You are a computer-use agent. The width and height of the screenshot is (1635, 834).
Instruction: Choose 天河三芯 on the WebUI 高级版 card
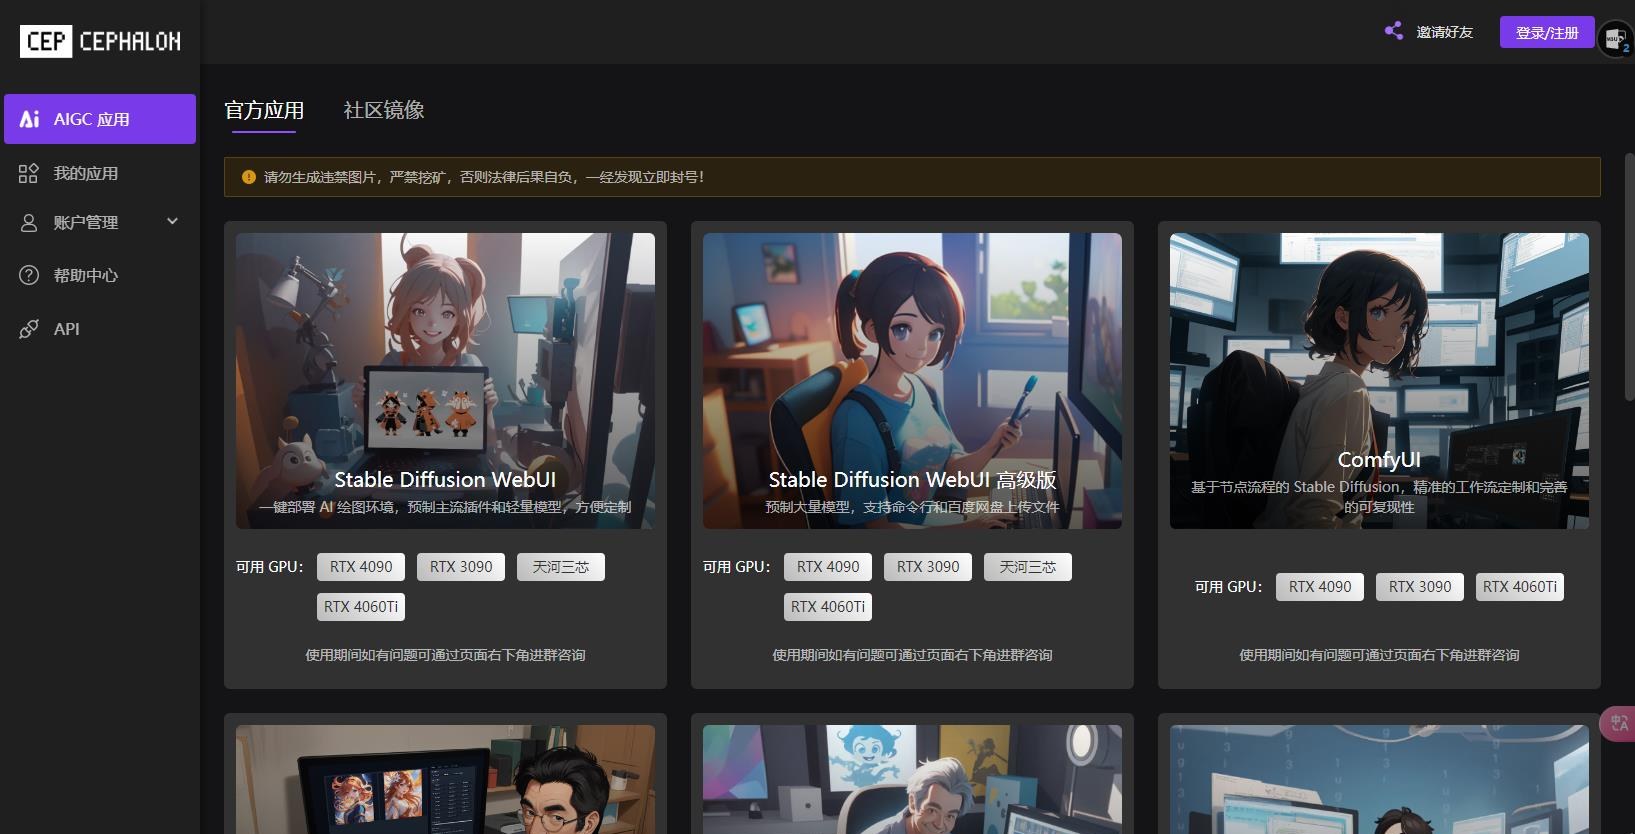pyautogui.click(x=1028, y=567)
